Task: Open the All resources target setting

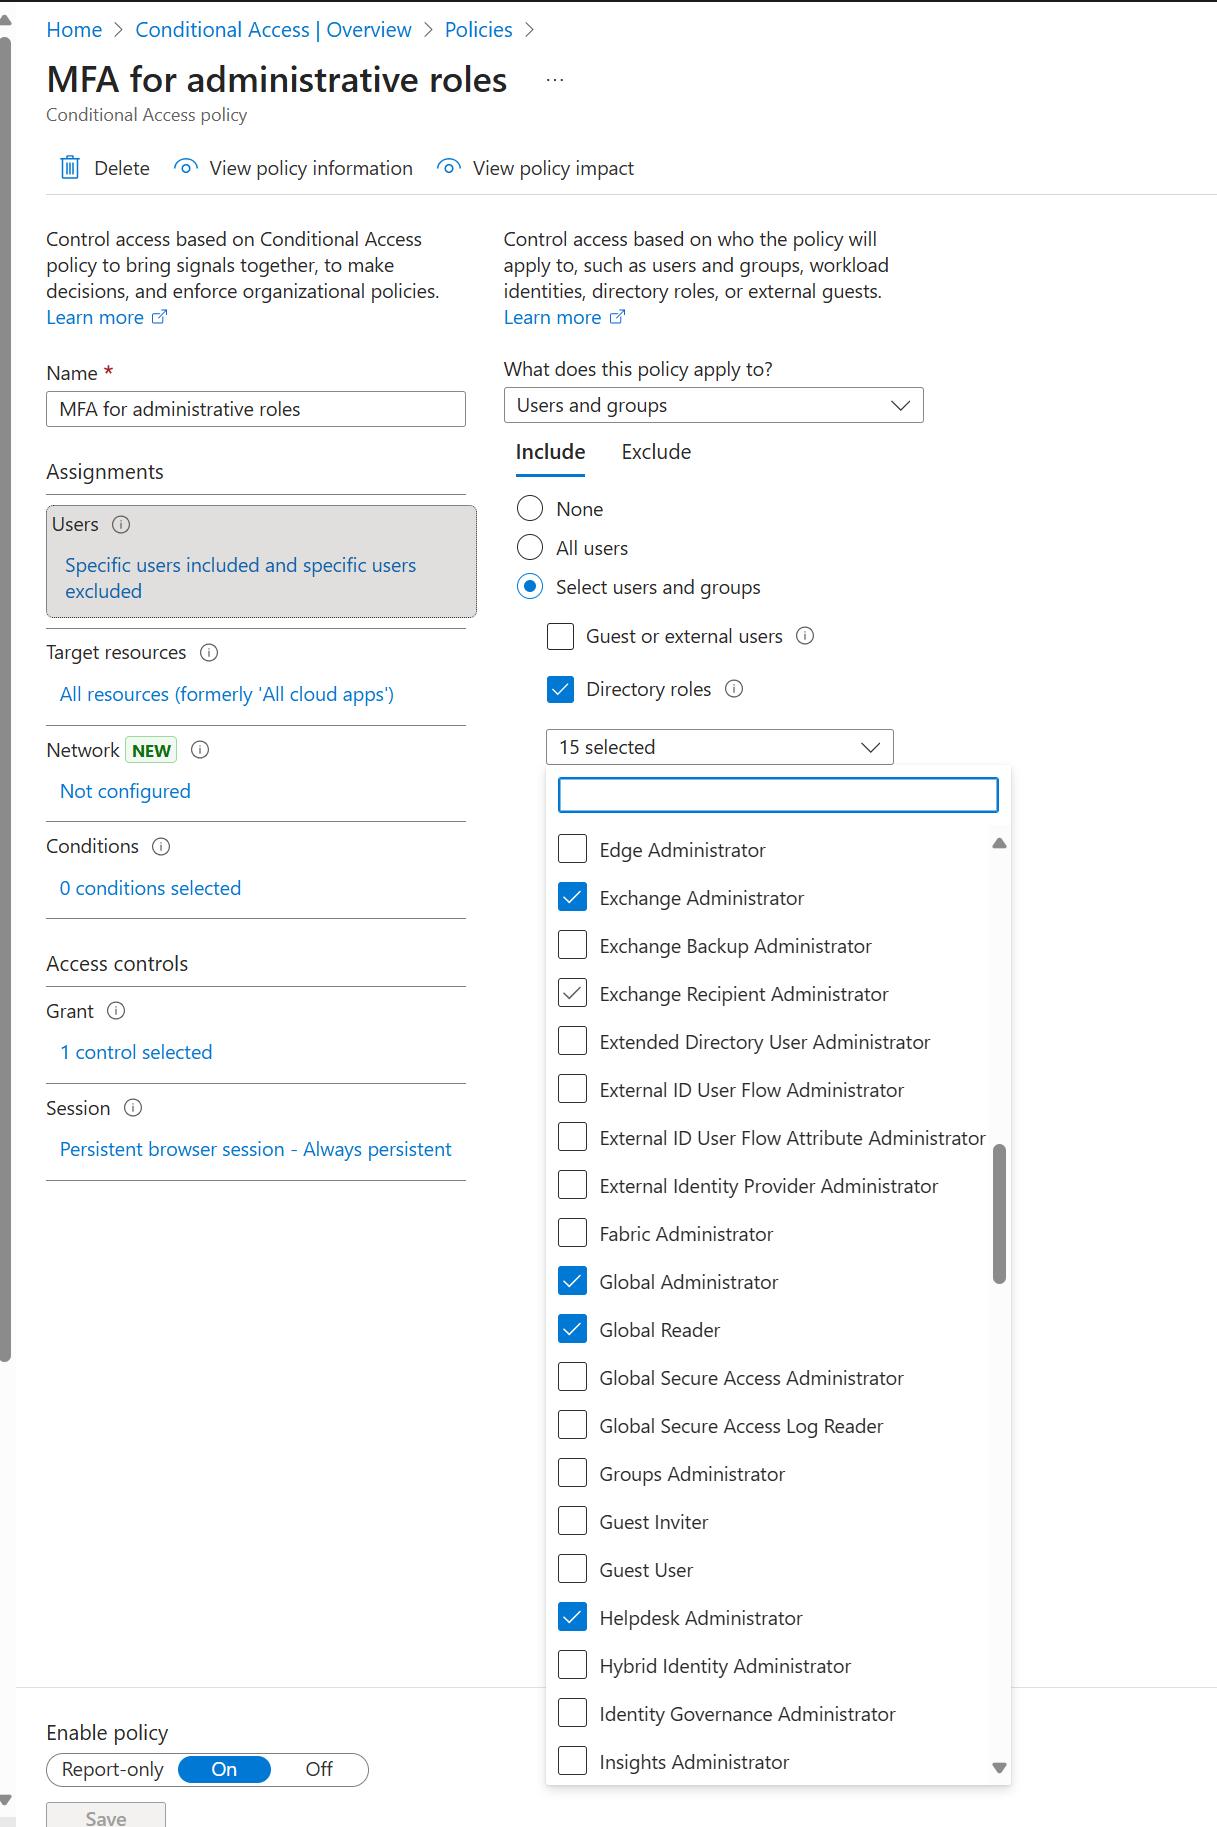Action: coord(227,694)
